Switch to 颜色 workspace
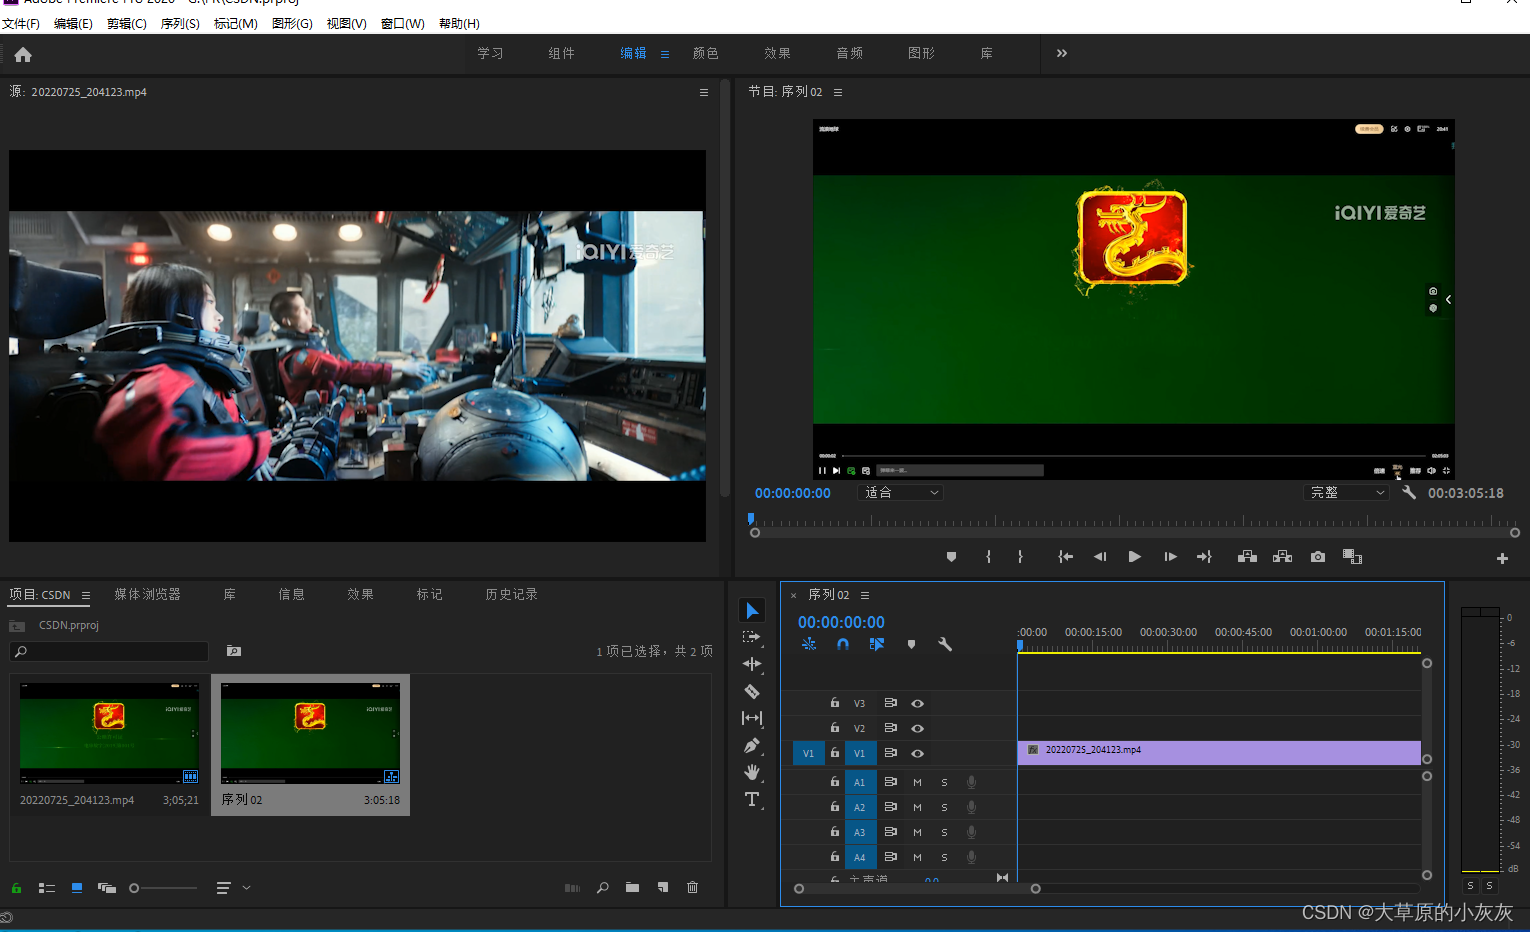The image size is (1530, 932). click(x=706, y=53)
